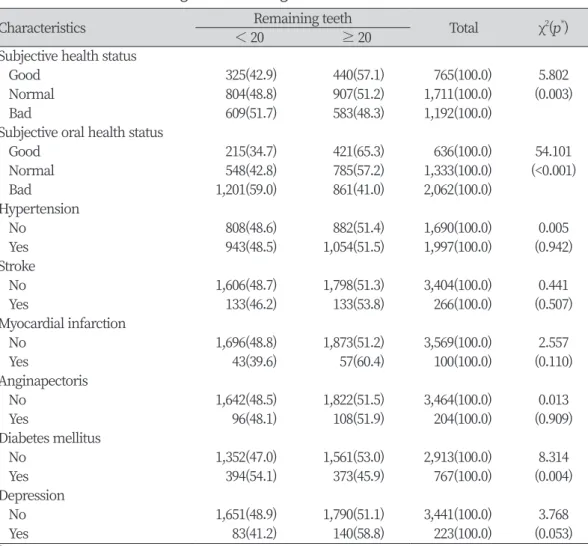
Task: Select cell 133(53.8)
Action: 358,304
